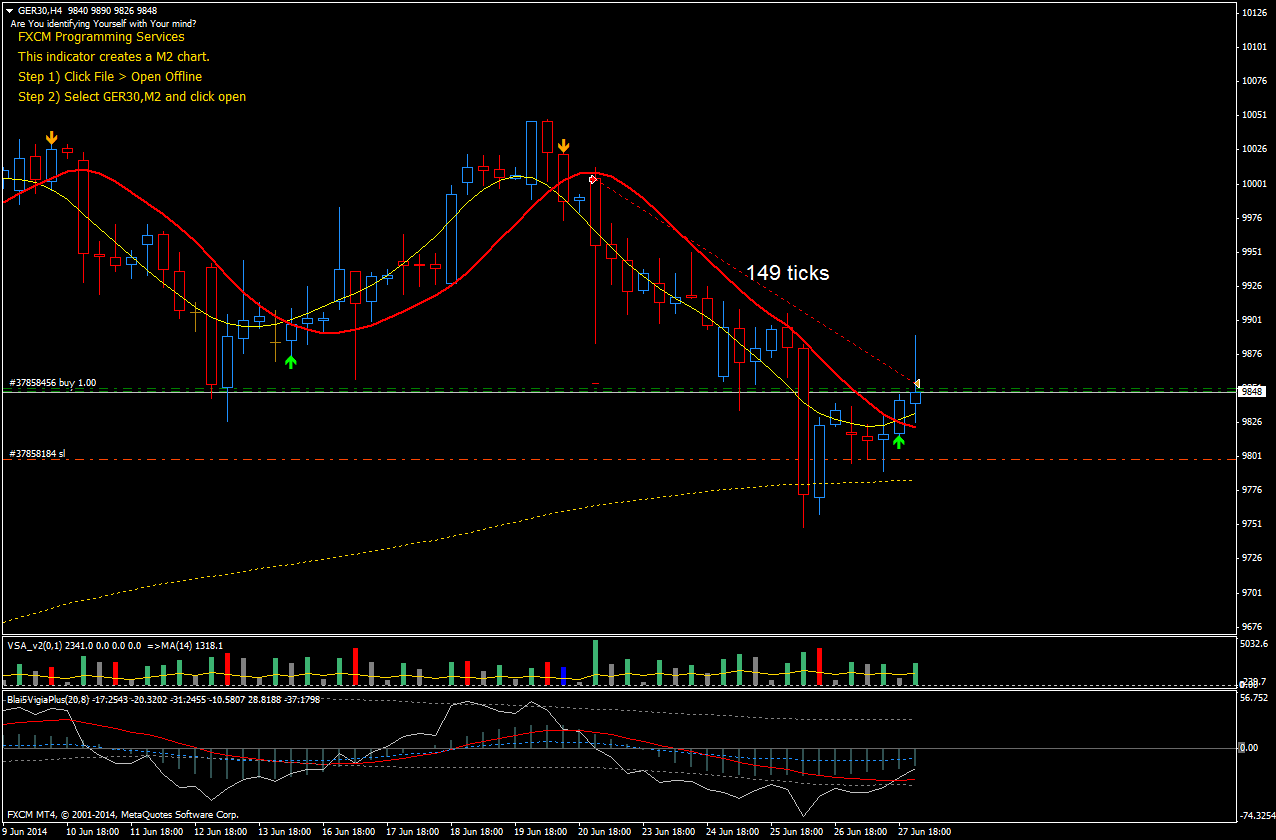Click the highlighted 9848 current price tag
The height and width of the screenshot is (840, 1276).
coord(1253,391)
